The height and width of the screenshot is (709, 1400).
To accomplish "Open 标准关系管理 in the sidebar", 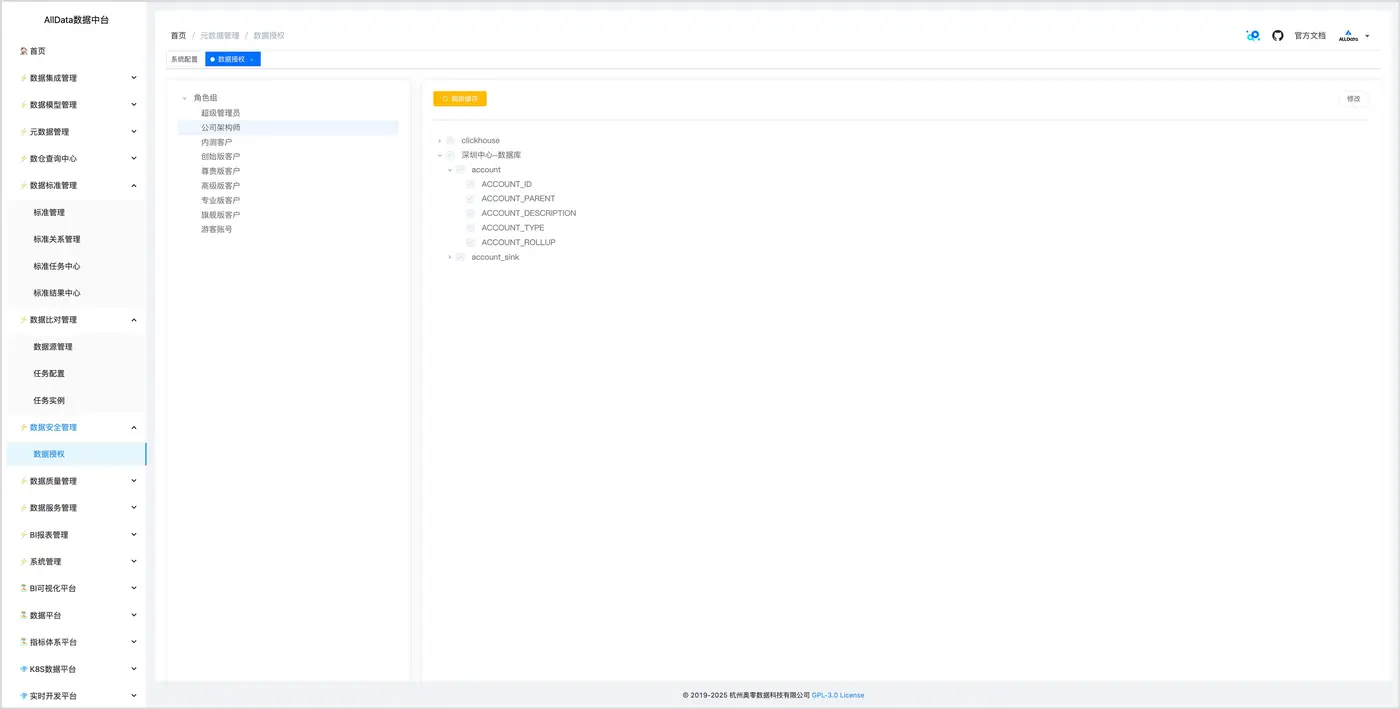I will point(57,240).
